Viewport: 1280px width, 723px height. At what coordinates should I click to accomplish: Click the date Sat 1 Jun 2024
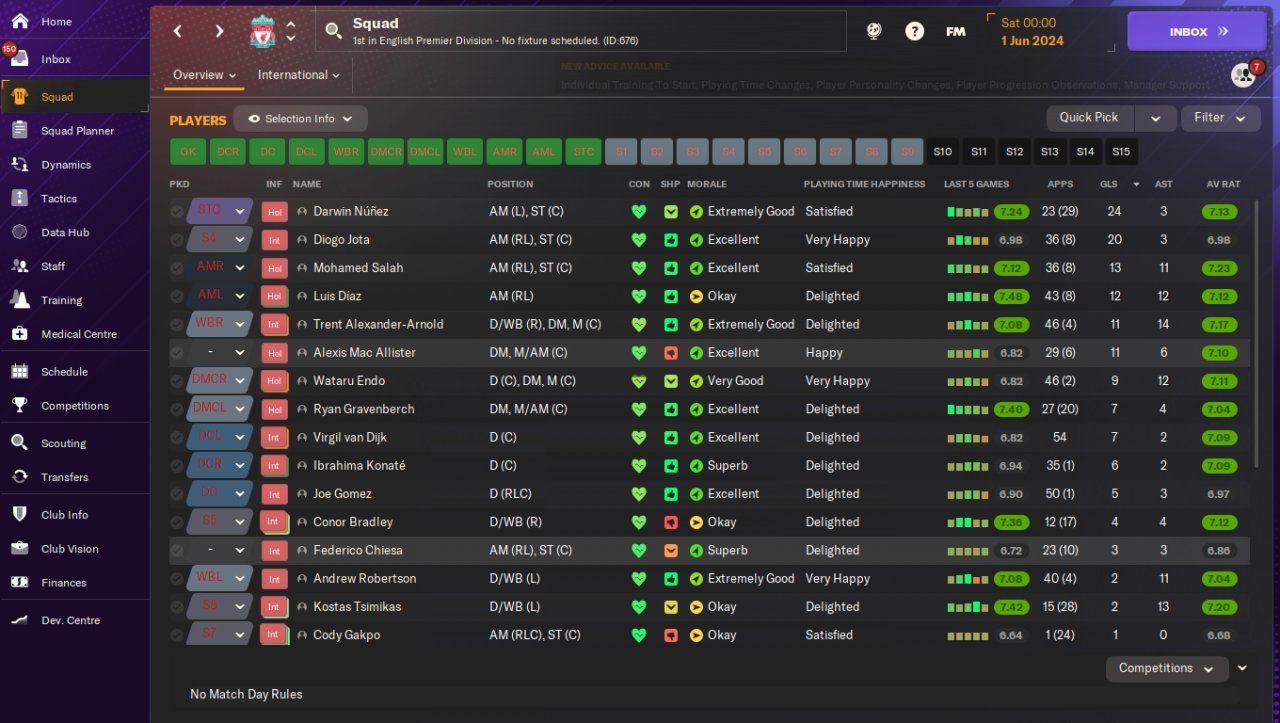coord(1032,32)
